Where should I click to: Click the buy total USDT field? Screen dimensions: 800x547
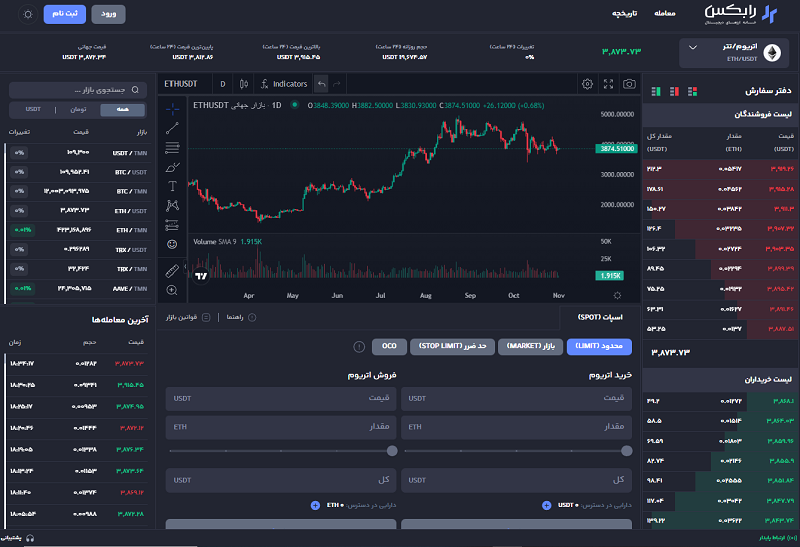[x=516, y=480]
